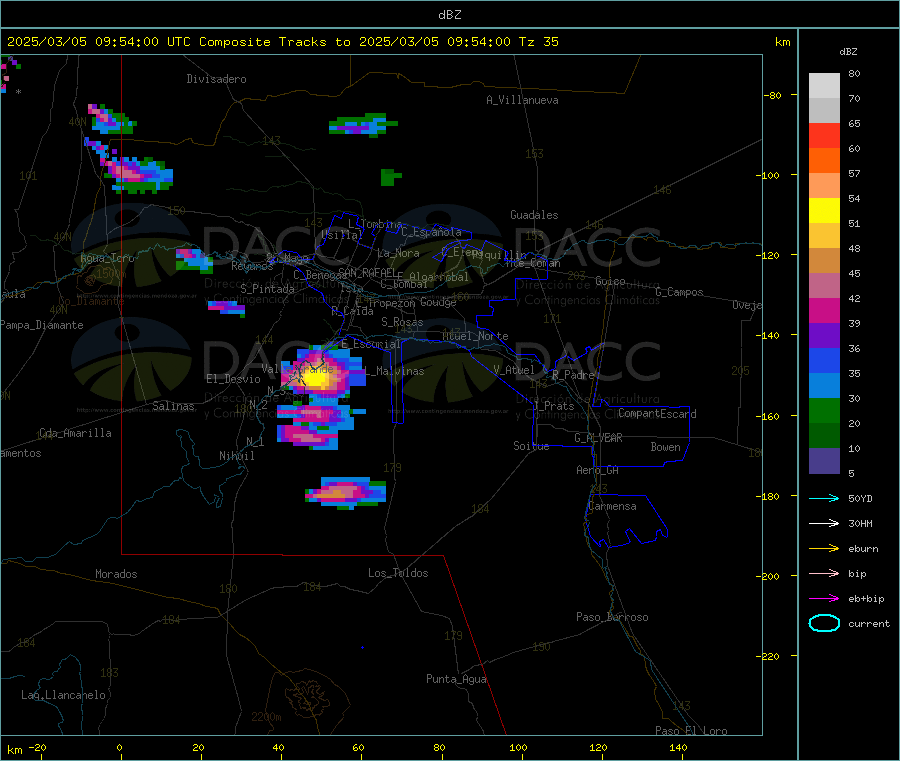
Task: Click the 'La_Nora' map label
Action: [398, 253]
